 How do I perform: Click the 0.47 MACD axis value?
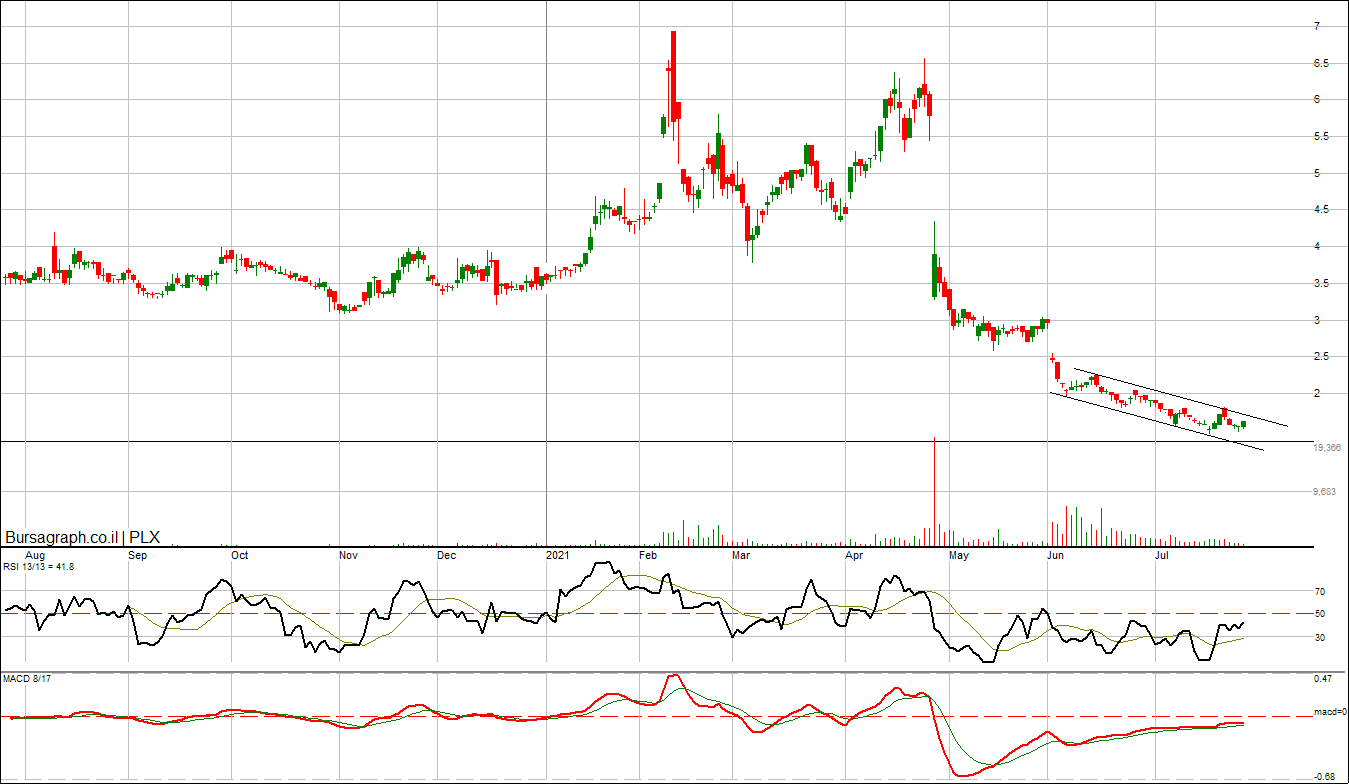(1322, 679)
